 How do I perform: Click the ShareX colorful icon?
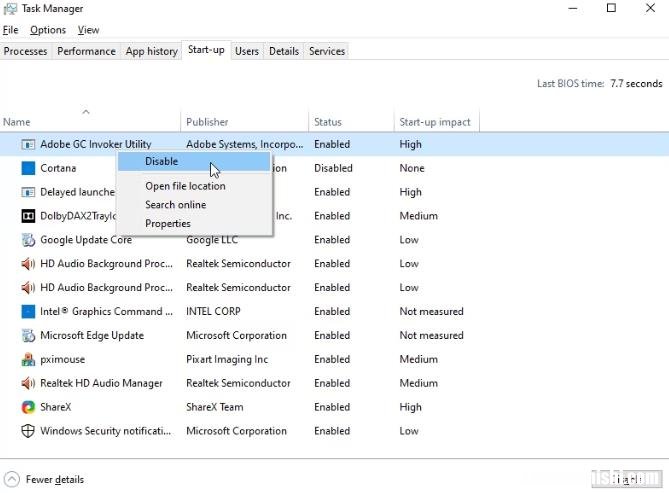(28, 407)
